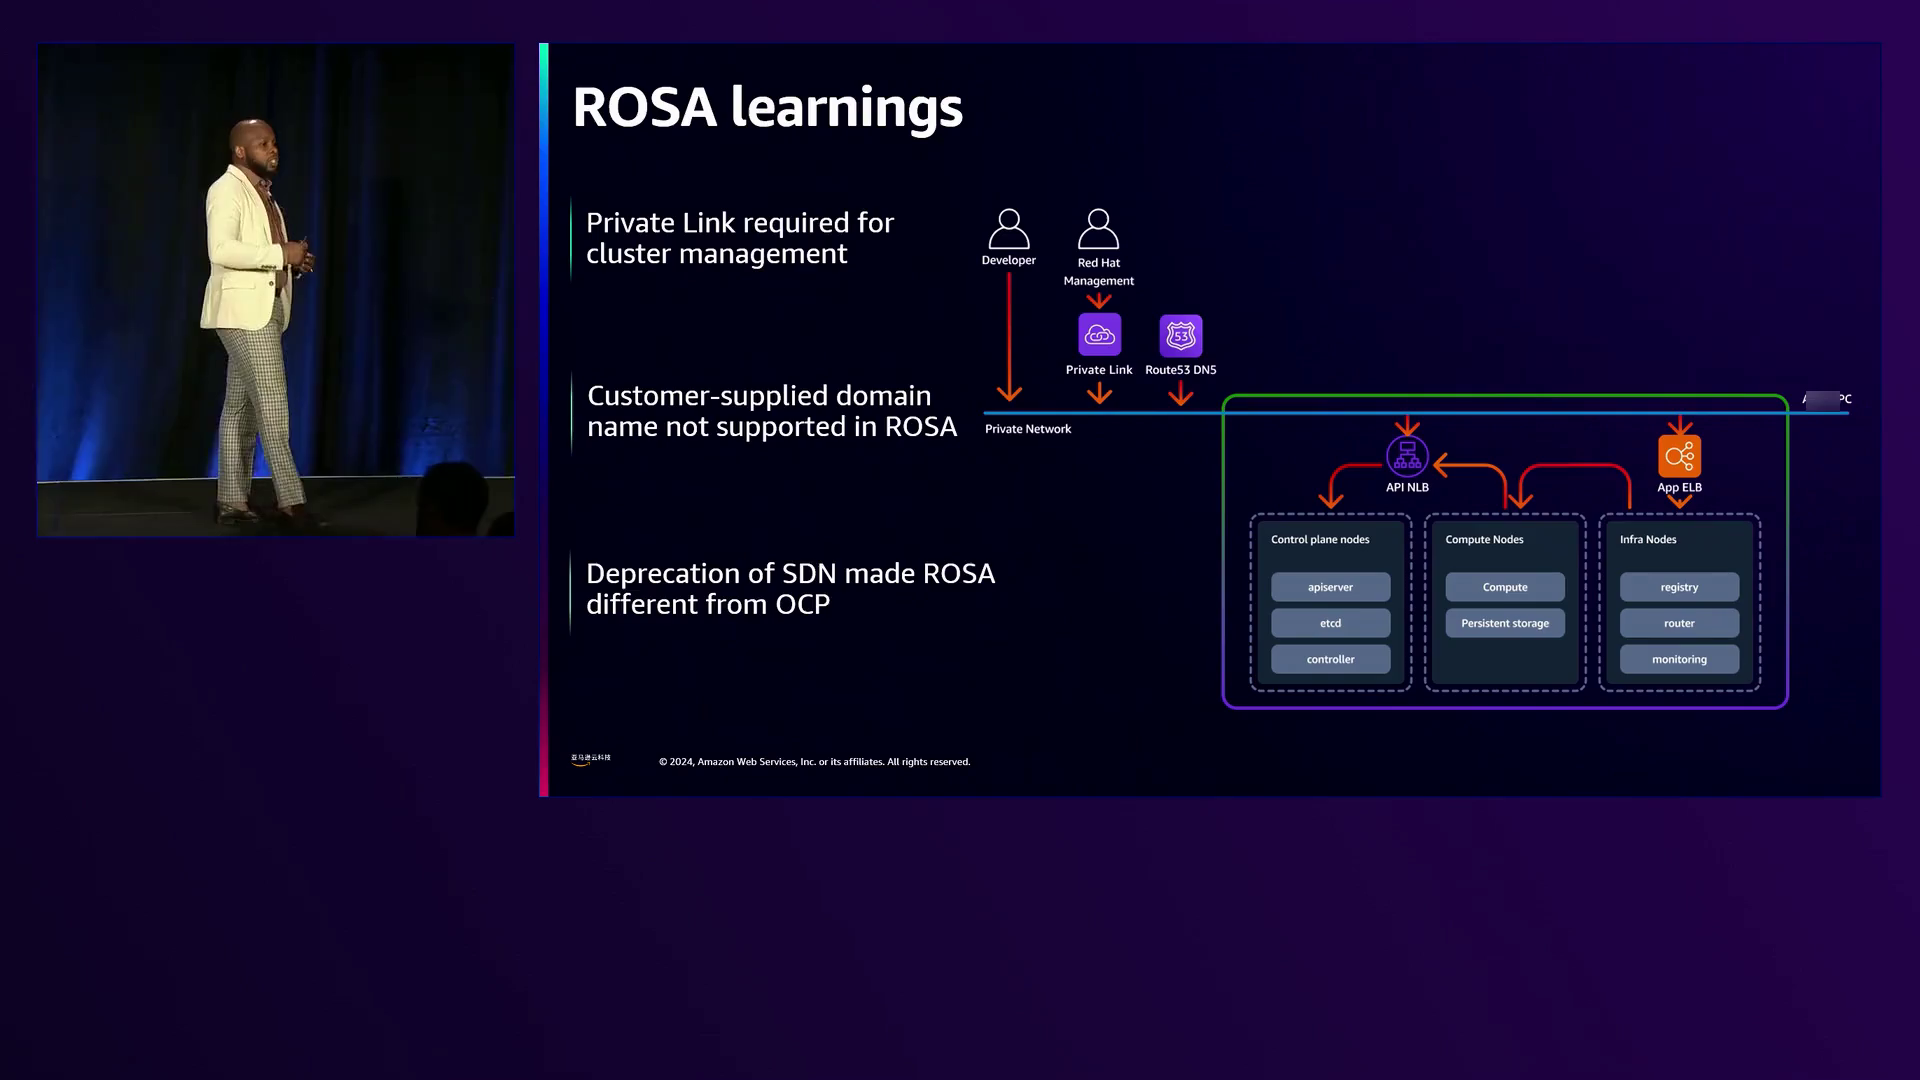Click the Persistent storage box
The image size is (1920, 1080).
click(1504, 623)
